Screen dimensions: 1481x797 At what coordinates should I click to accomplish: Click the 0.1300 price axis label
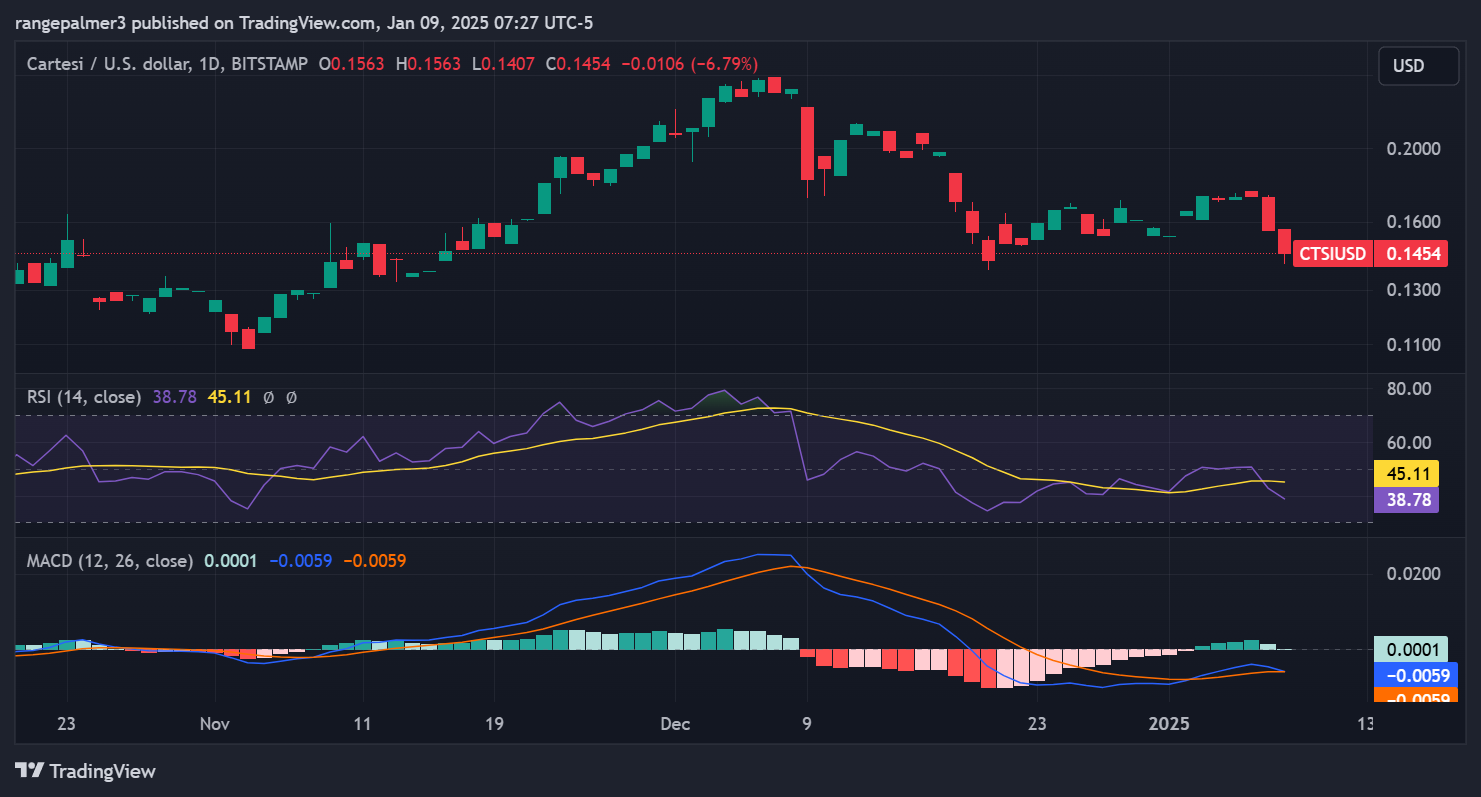tap(1412, 290)
